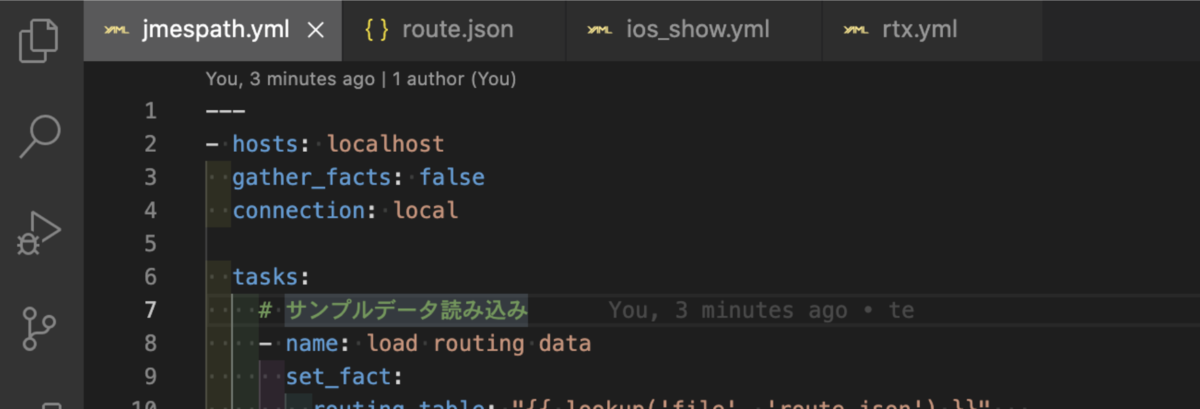The height and width of the screenshot is (409, 1200).
Task: Click line number 9 in gutter
Action: (x=150, y=376)
